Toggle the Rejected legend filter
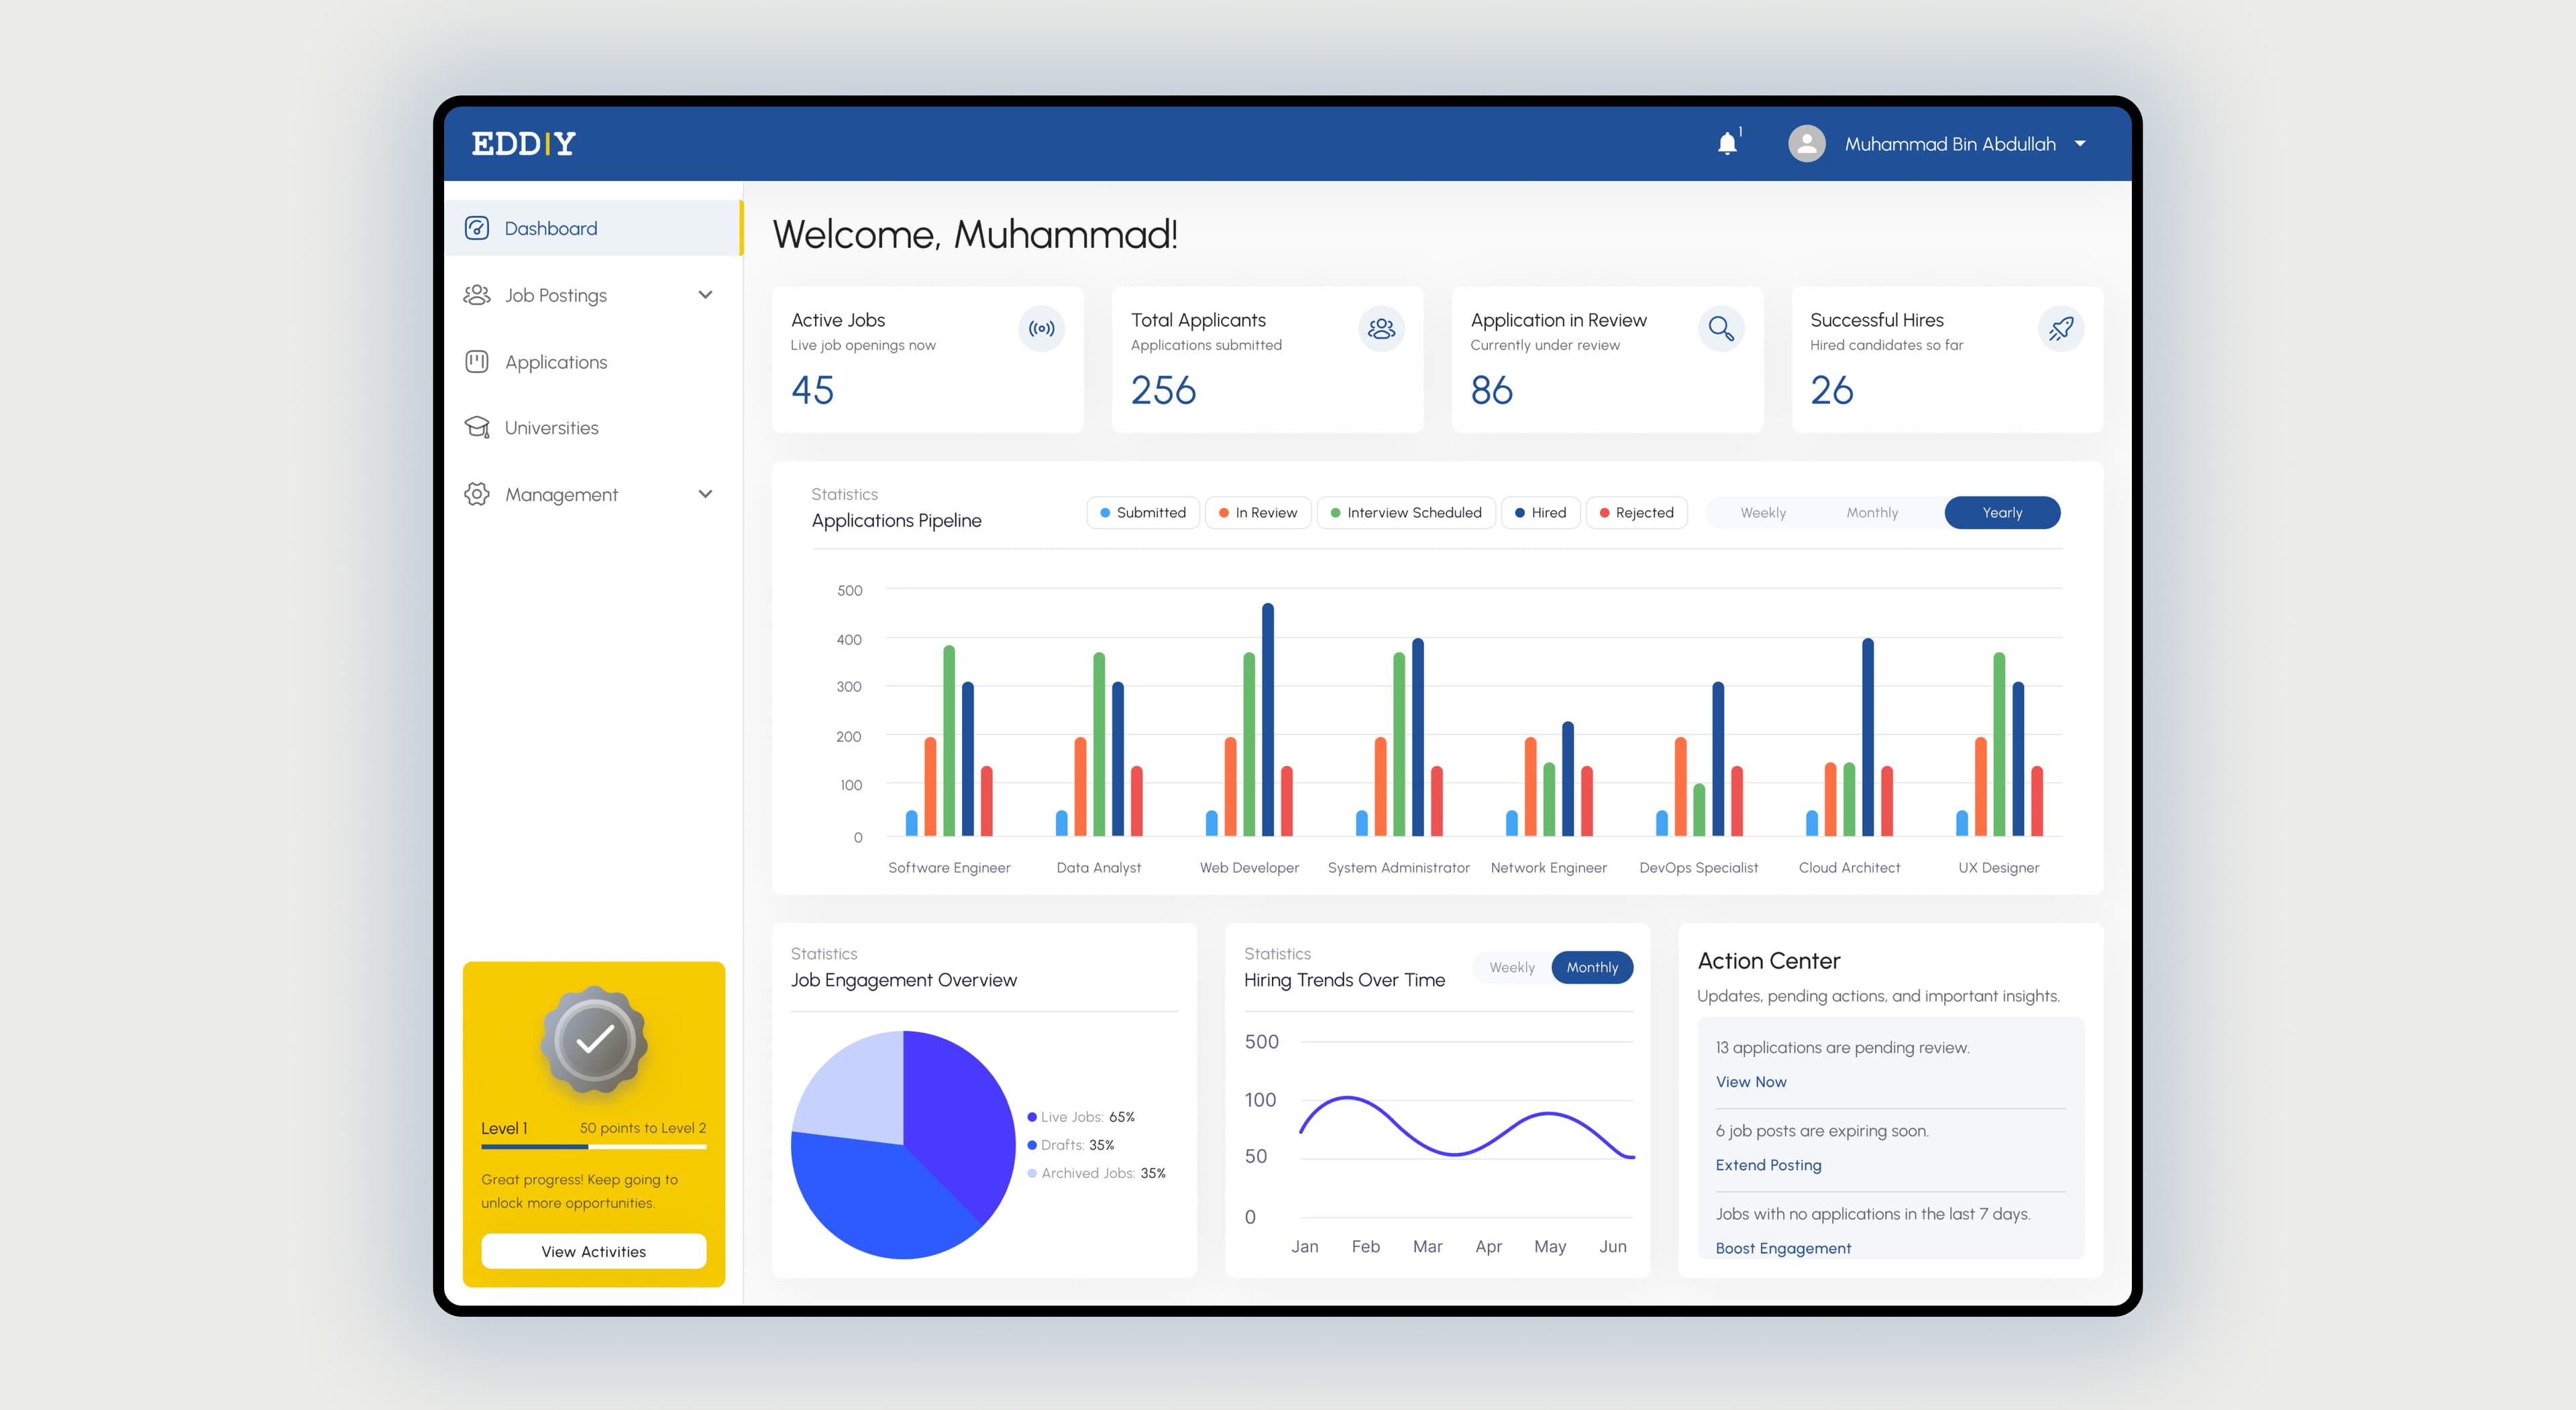 1637,512
